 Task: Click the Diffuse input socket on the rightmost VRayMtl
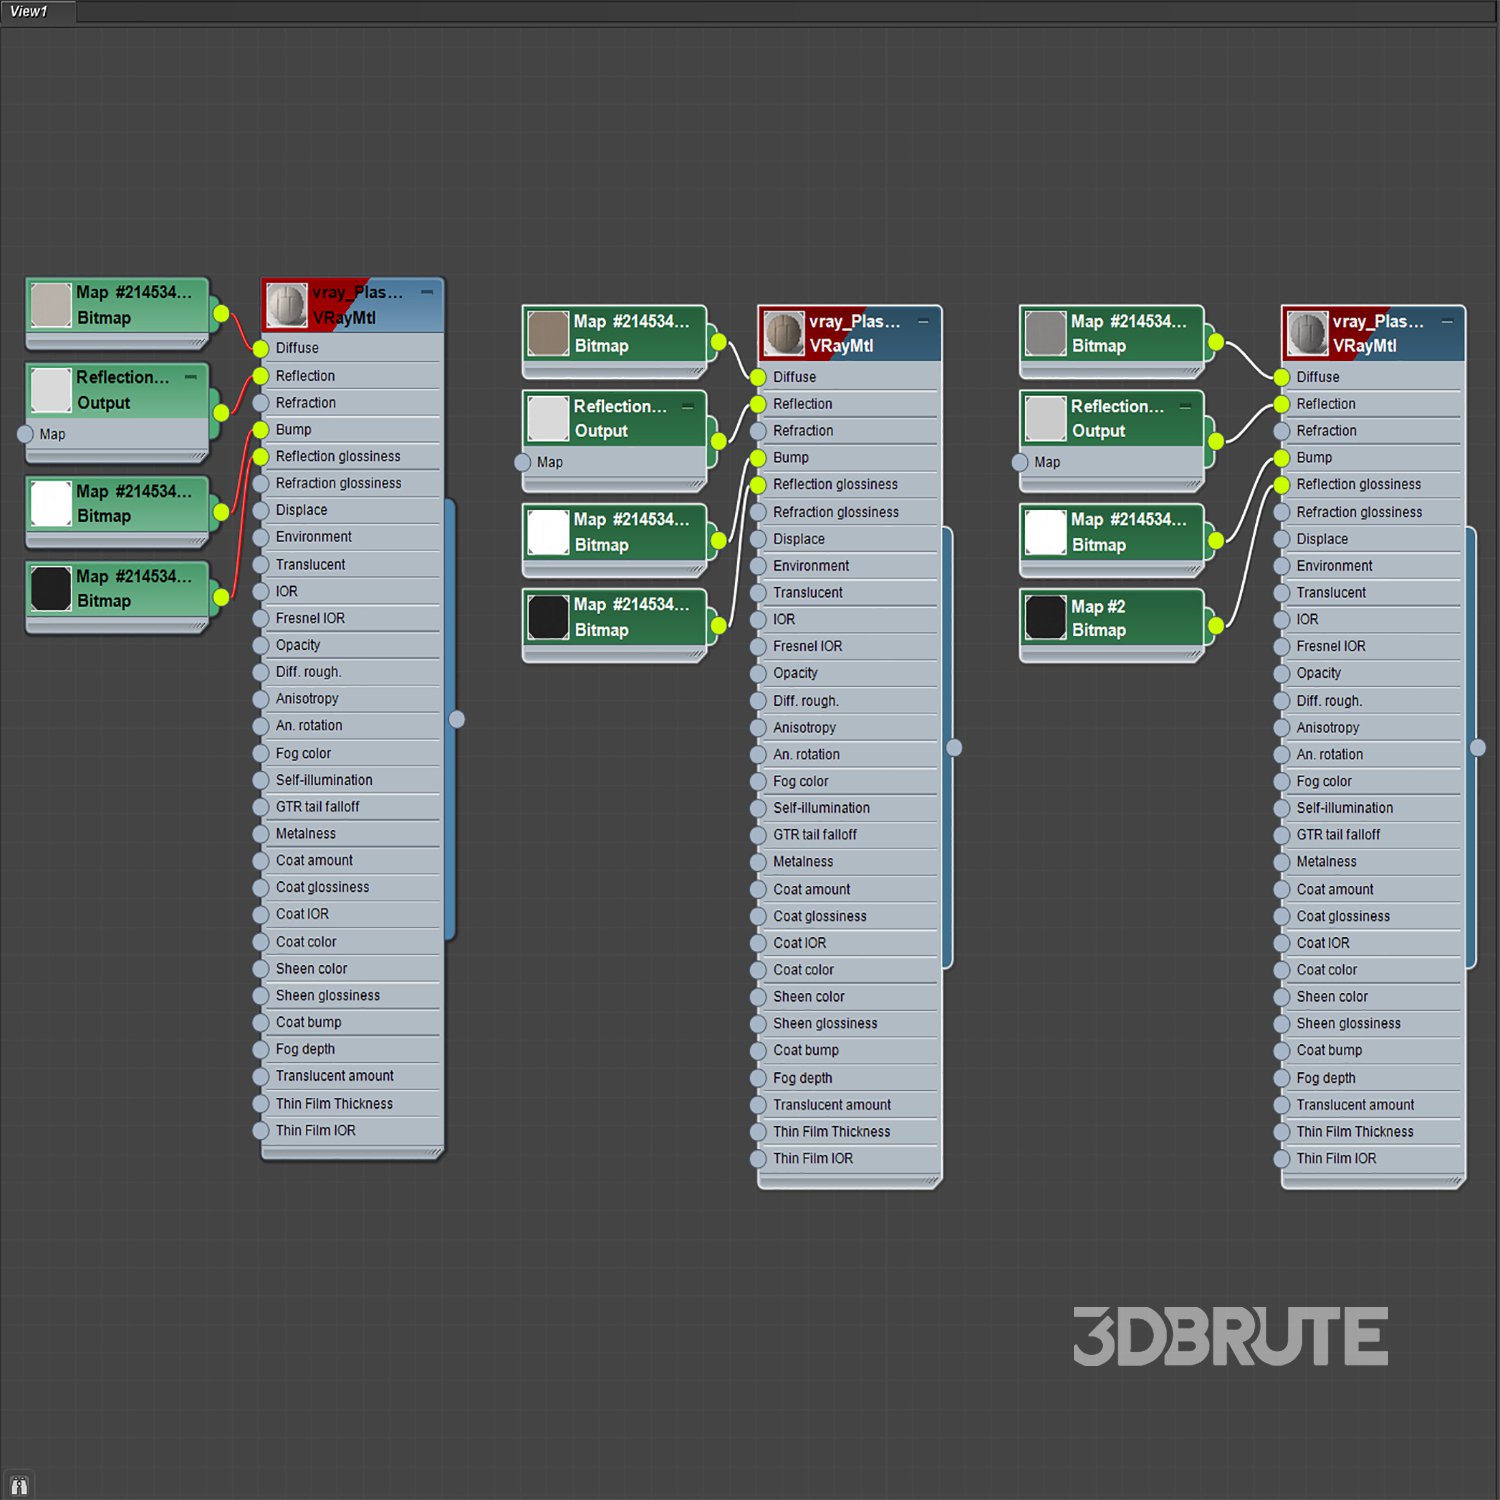click(1281, 377)
